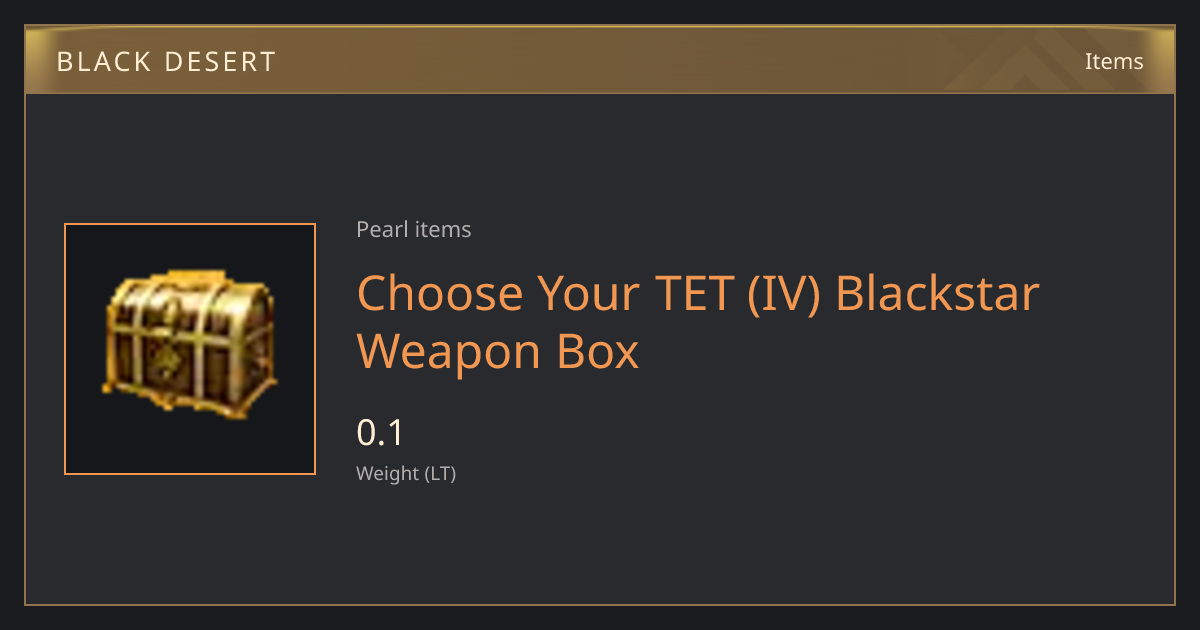Screen dimensions: 1200x630
Task: Click the (LT) unit text
Action: (x=440, y=474)
